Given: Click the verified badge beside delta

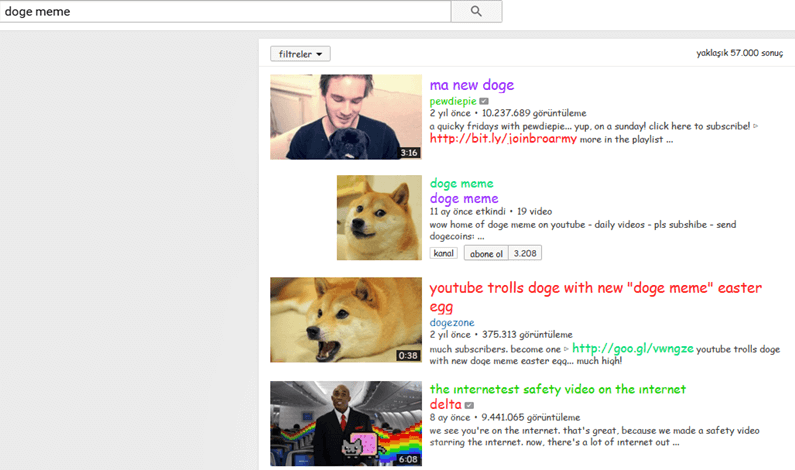Looking at the screenshot, I should pos(469,405).
